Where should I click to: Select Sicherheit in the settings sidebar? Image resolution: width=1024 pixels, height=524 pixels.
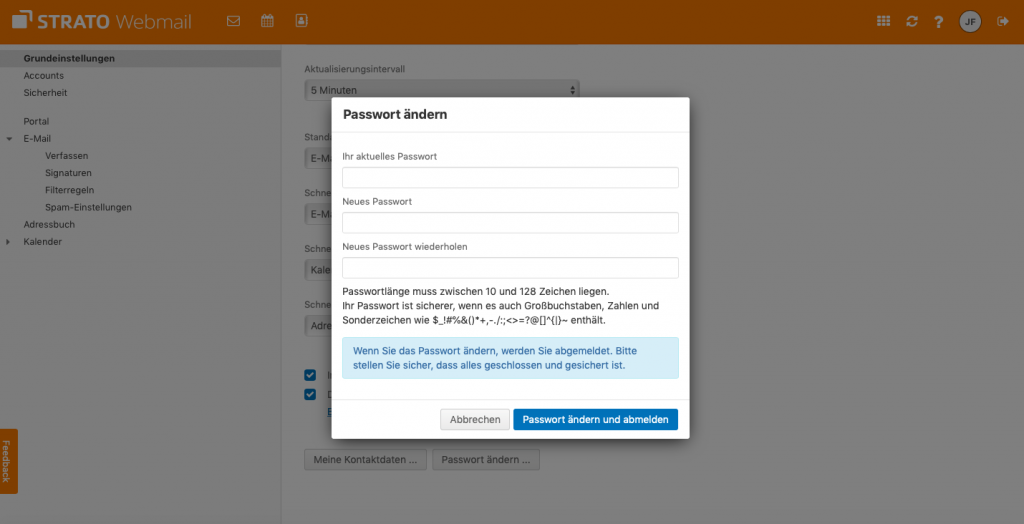coord(45,93)
